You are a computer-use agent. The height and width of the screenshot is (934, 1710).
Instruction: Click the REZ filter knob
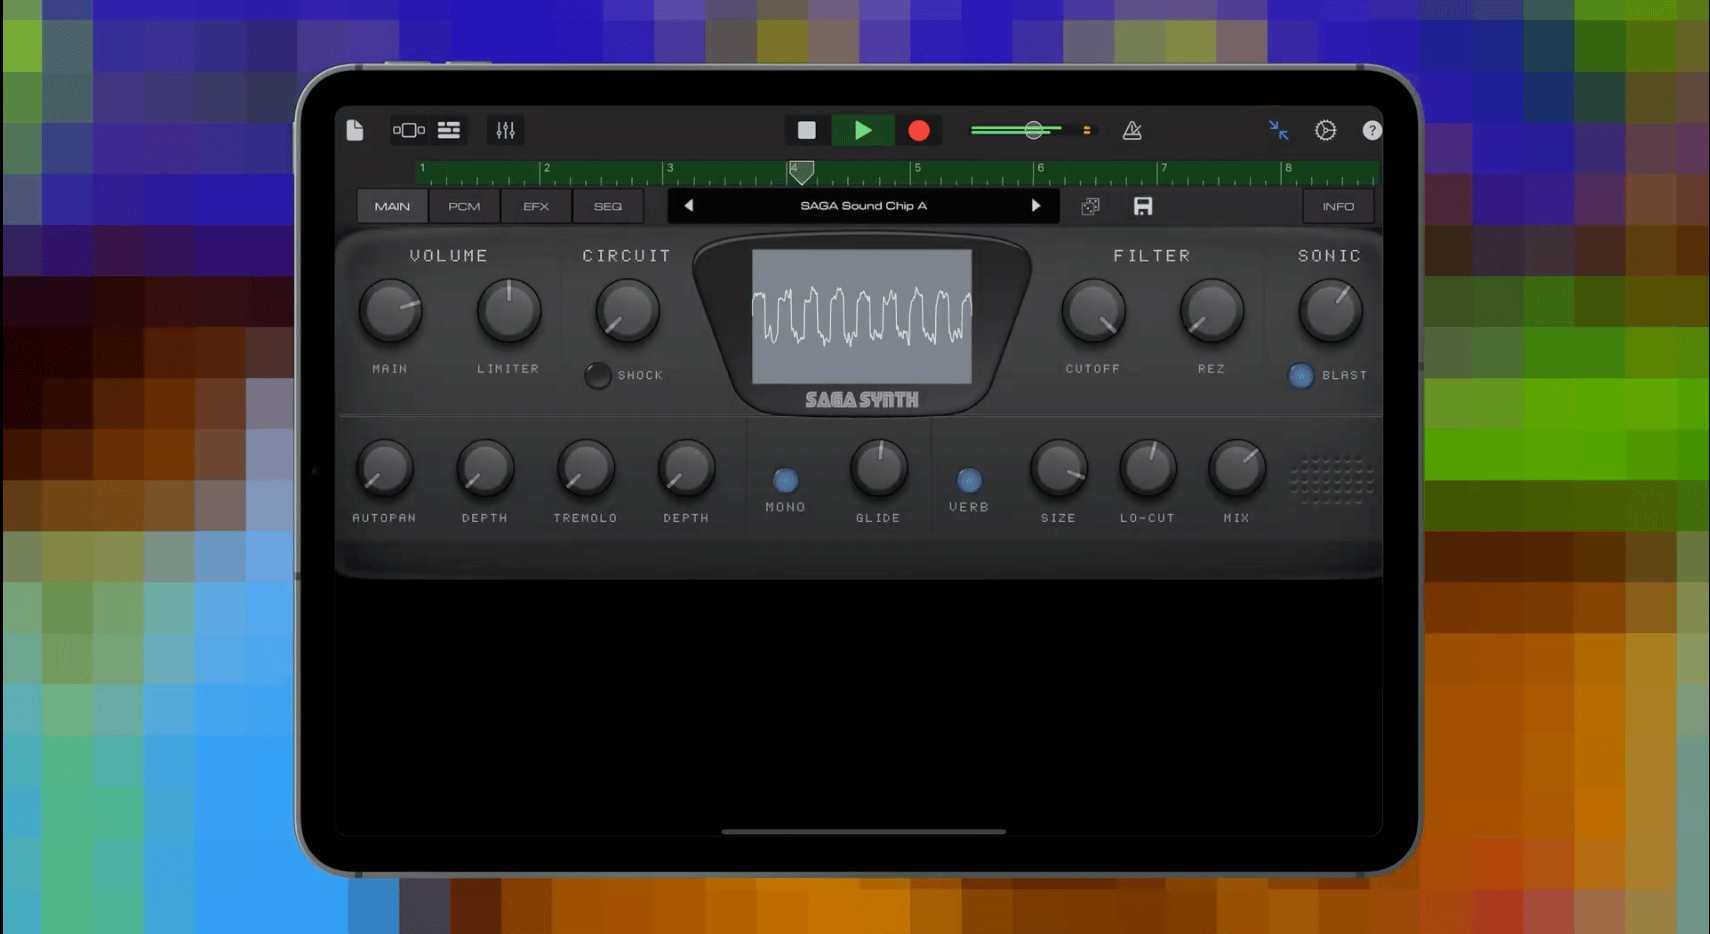point(1211,311)
